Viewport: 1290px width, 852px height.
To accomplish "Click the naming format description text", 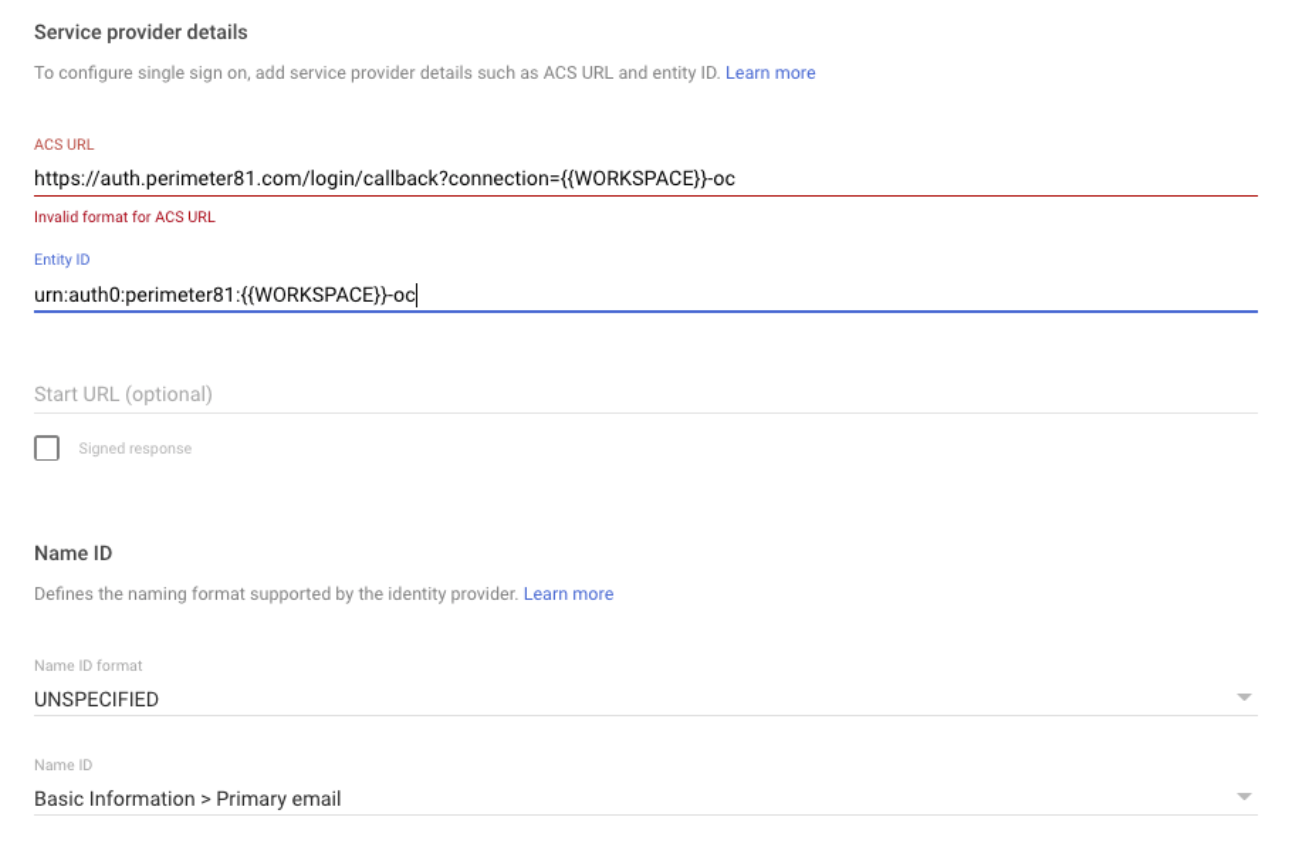I will [x=276, y=594].
